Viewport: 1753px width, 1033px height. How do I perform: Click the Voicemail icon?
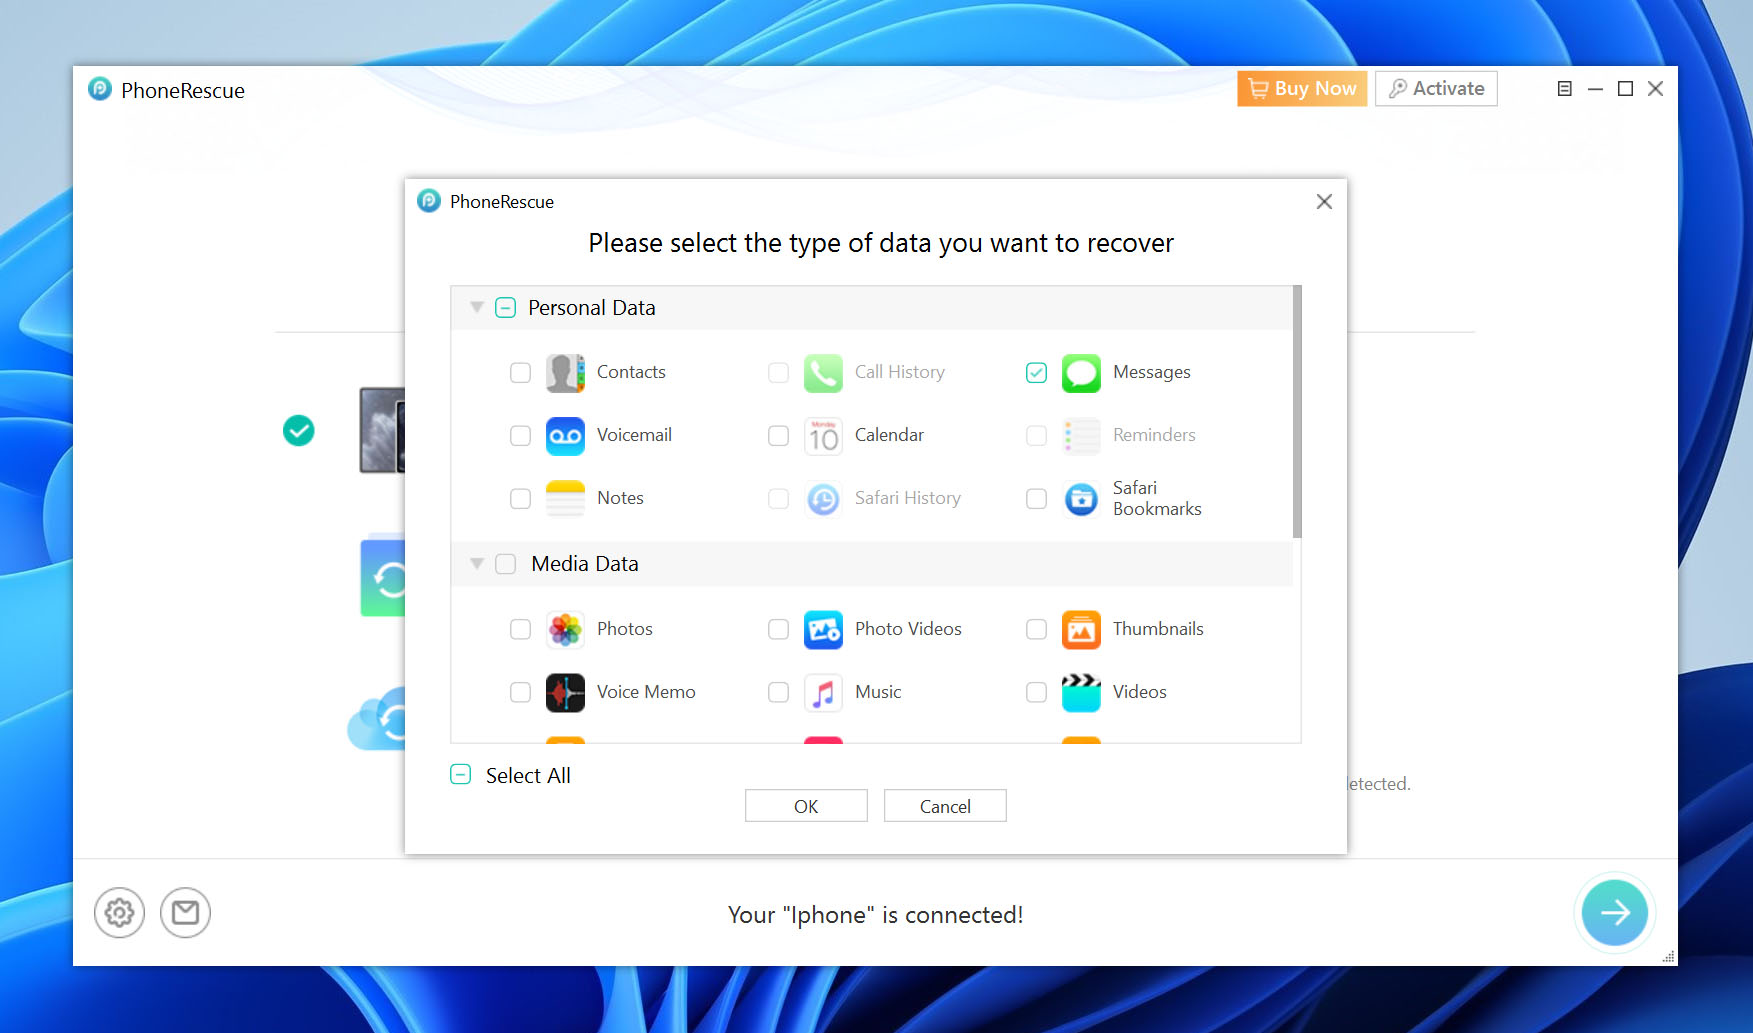tap(565, 436)
